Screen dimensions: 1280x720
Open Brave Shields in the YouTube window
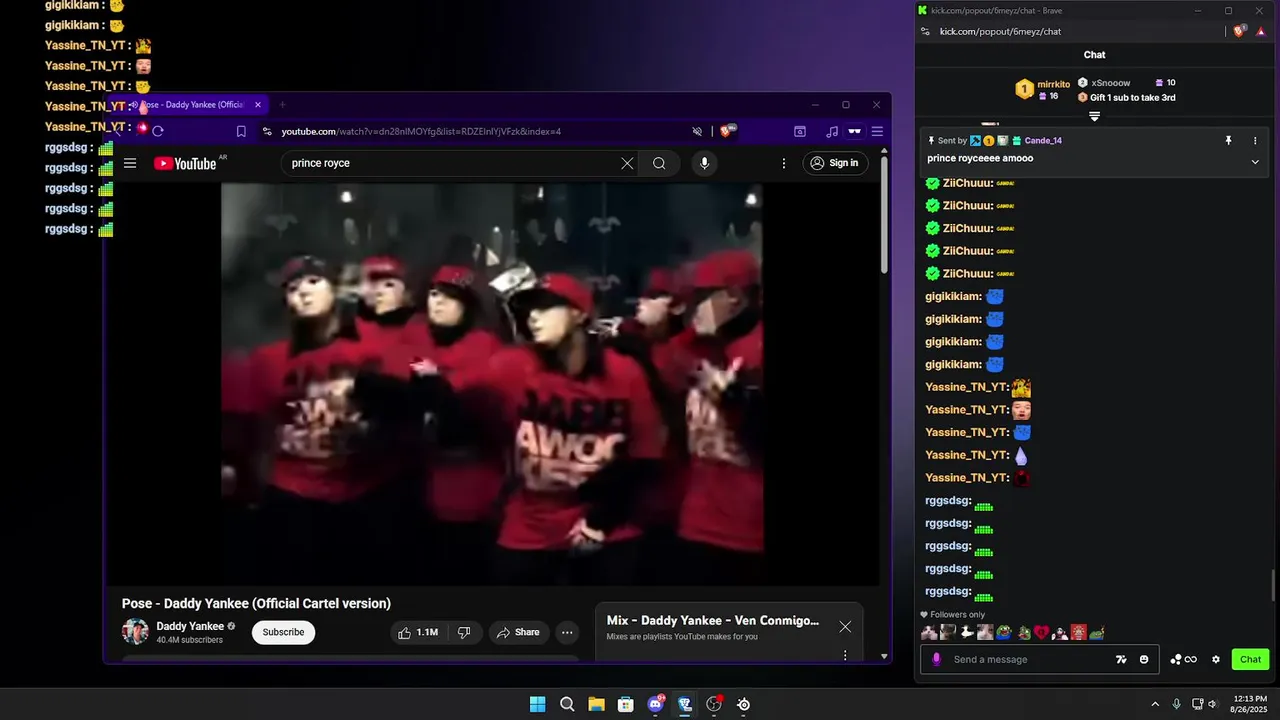[x=728, y=131]
